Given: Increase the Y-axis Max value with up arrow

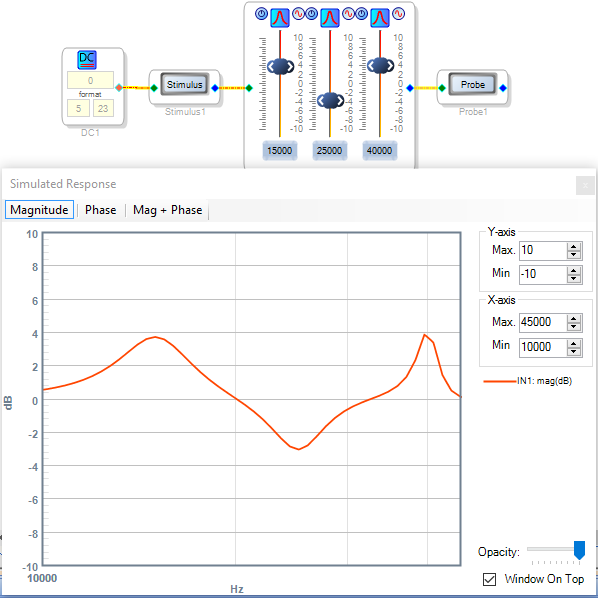Looking at the screenshot, I should coord(574,247).
